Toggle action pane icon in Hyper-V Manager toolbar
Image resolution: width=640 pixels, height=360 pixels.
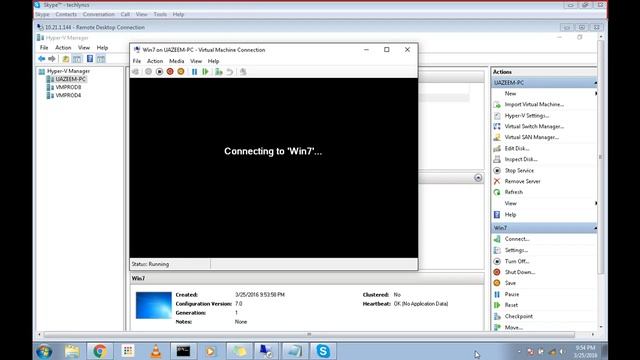pos(101,59)
